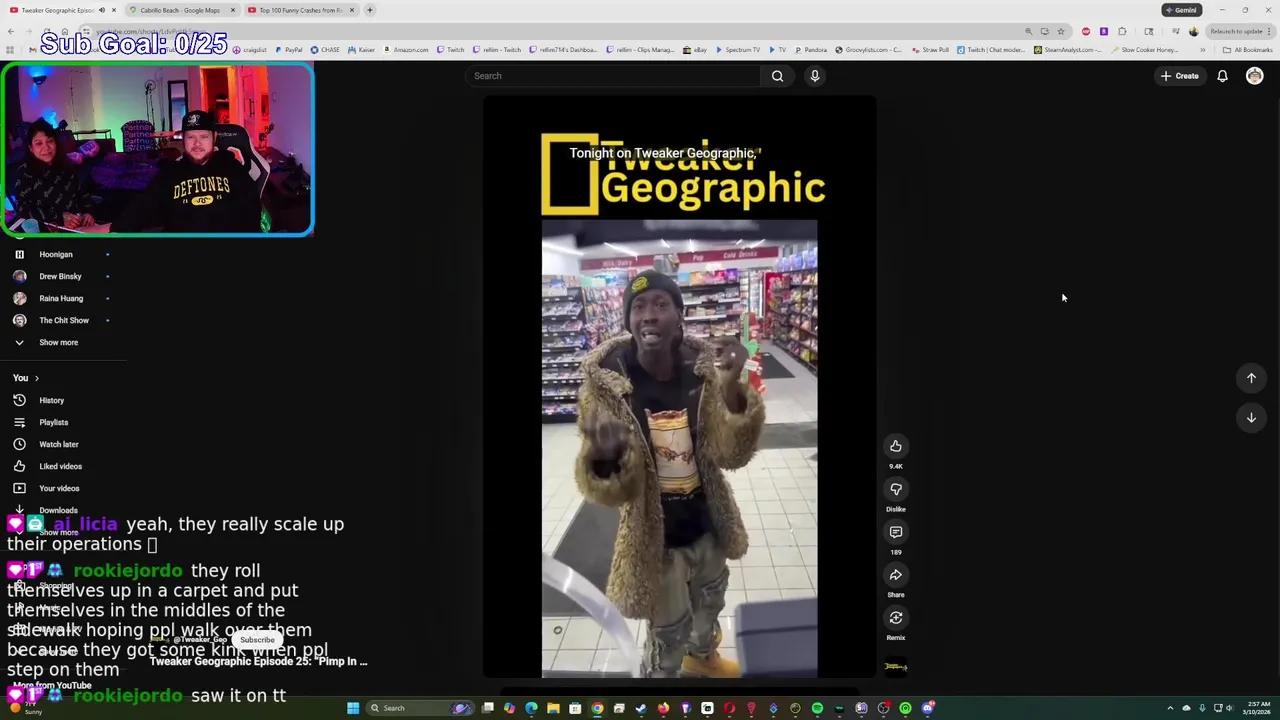Click the YouTube search input field
The width and height of the screenshot is (1280, 720).
pyautogui.click(x=615, y=76)
